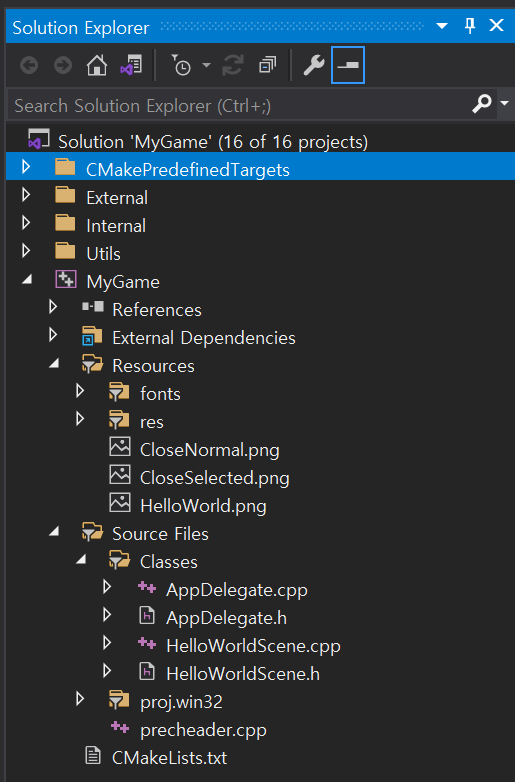
Task: Open the Solution Explorer window position menu
Action: 442,25
